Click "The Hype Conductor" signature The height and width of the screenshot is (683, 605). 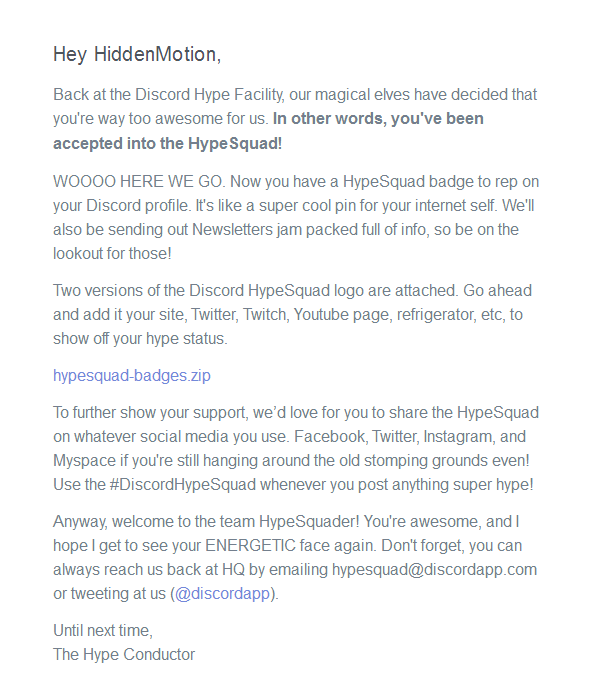point(124,654)
